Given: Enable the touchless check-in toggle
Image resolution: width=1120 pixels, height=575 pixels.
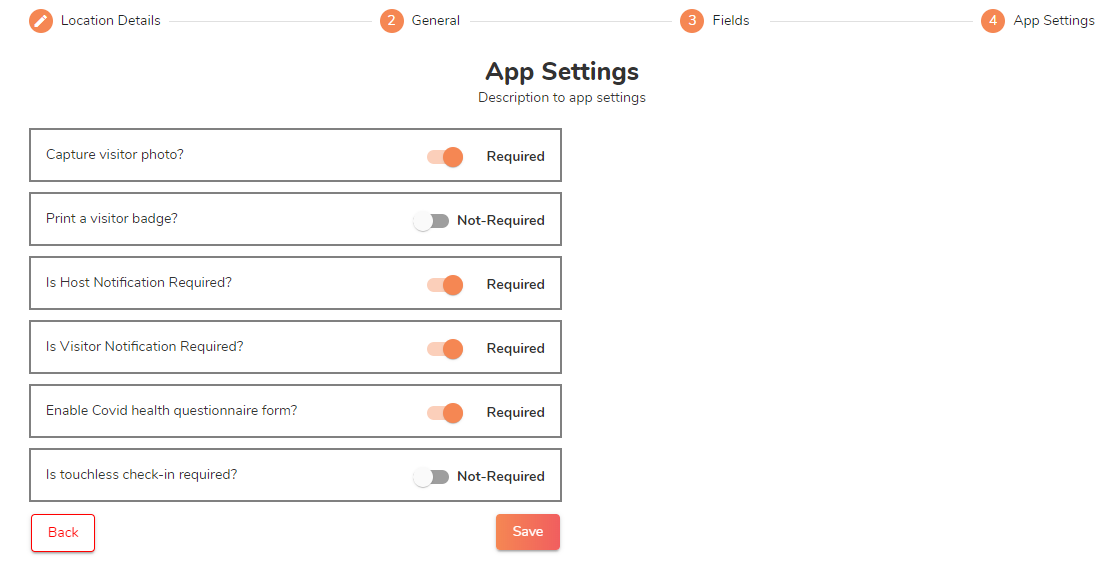Looking at the screenshot, I should 431,477.
